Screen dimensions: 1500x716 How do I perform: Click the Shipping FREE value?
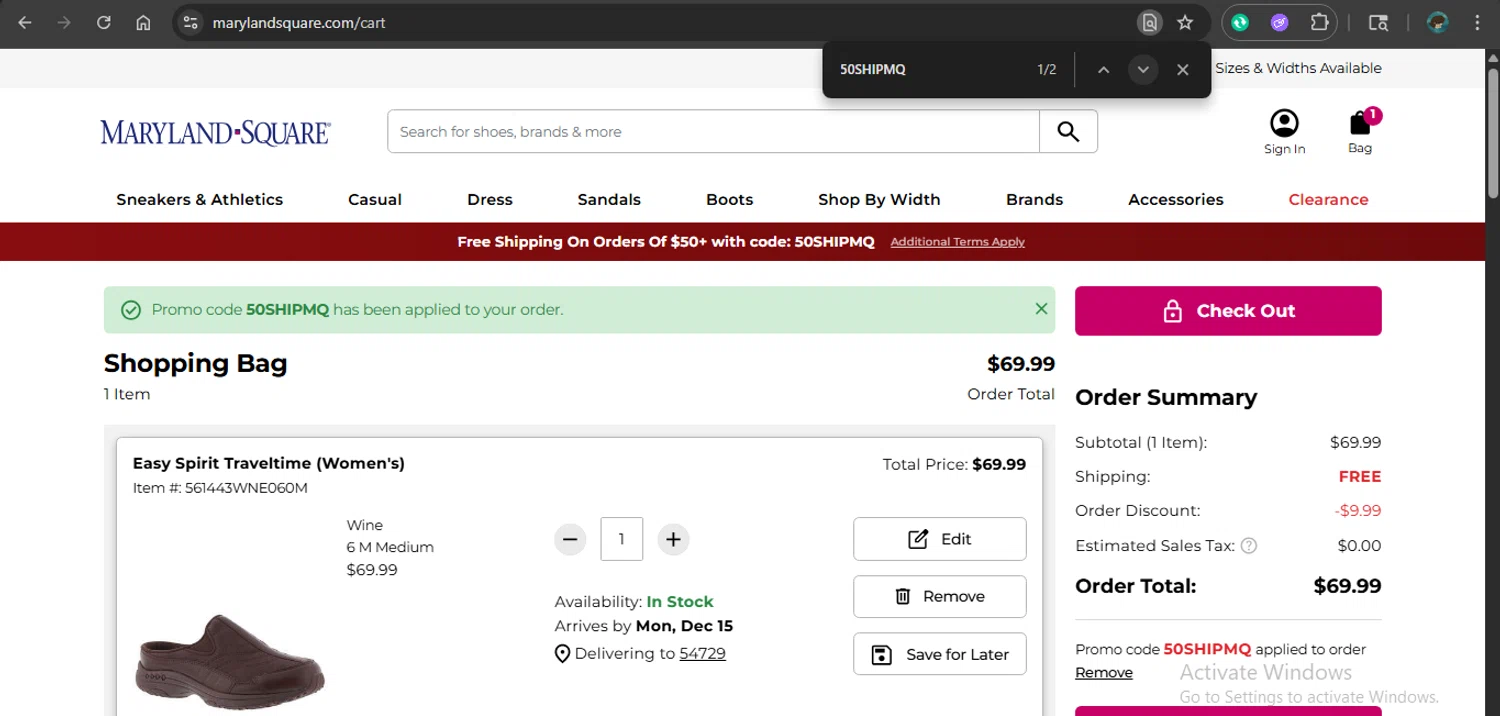click(x=1359, y=477)
